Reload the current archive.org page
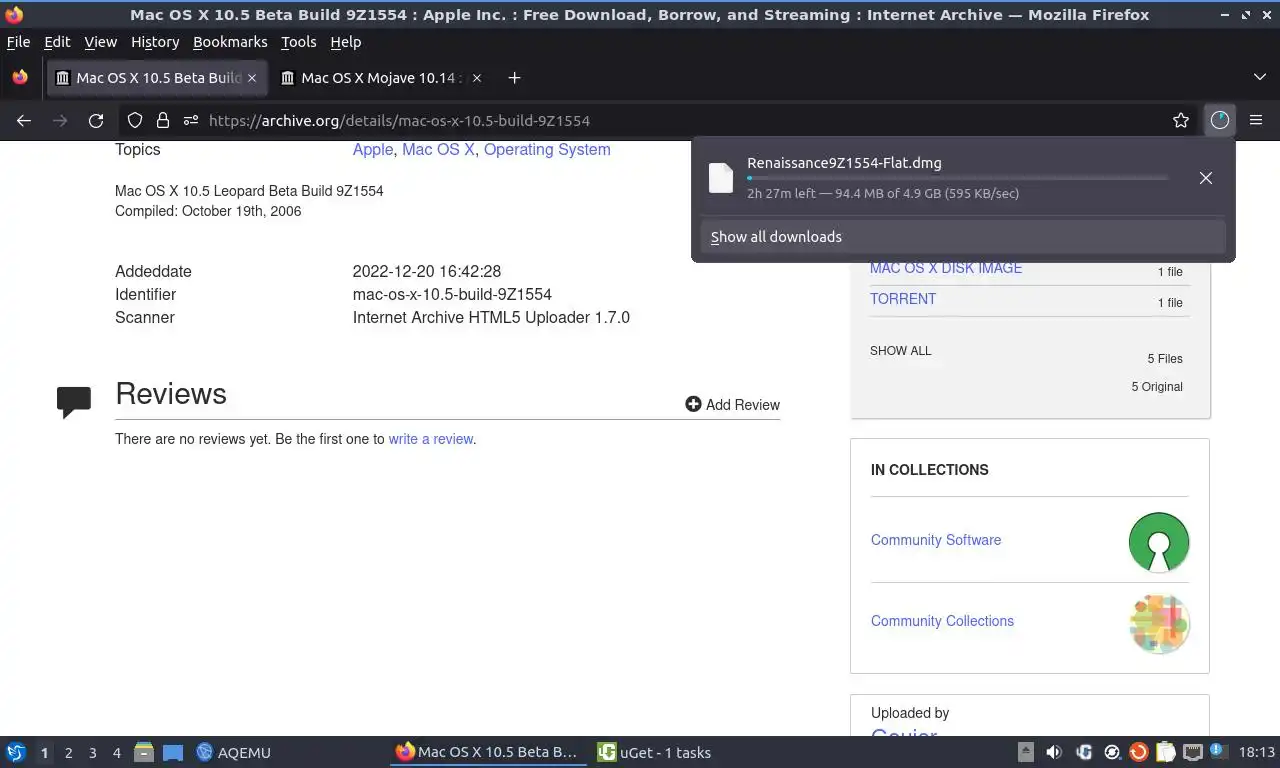Image resolution: width=1280 pixels, height=768 pixels. tap(96, 120)
